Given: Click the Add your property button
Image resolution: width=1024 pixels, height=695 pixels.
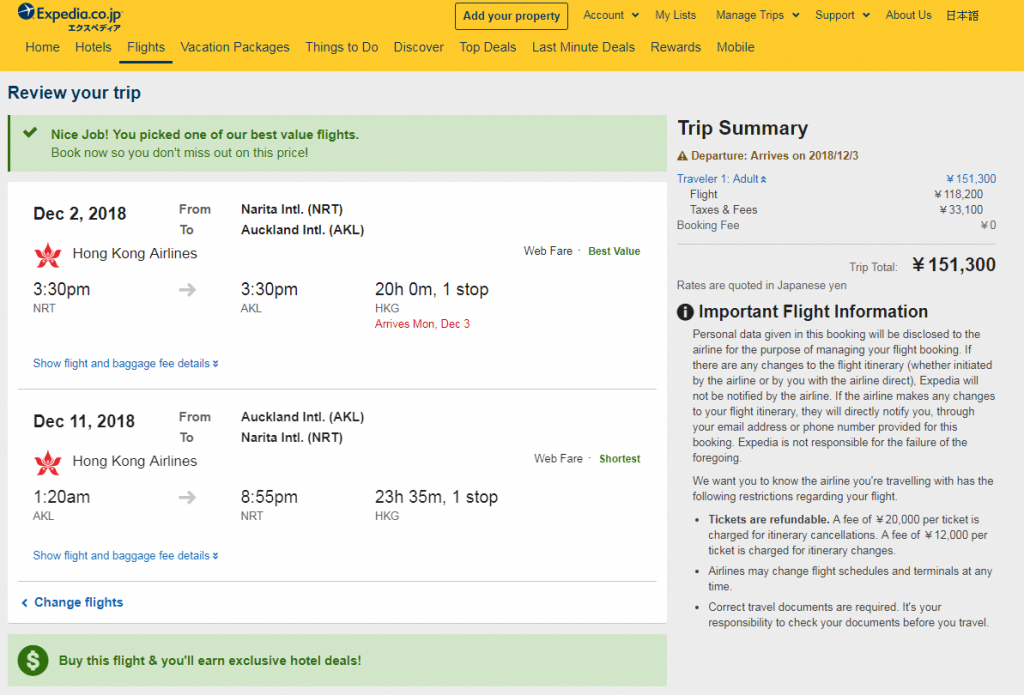Looking at the screenshot, I should [511, 16].
